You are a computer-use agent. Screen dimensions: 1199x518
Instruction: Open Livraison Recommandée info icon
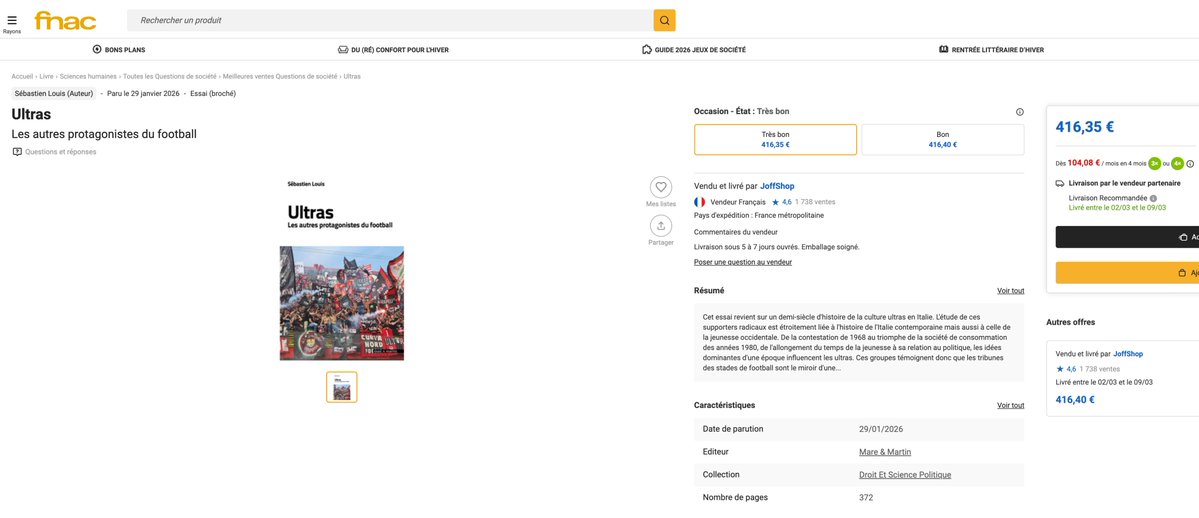1153,198
